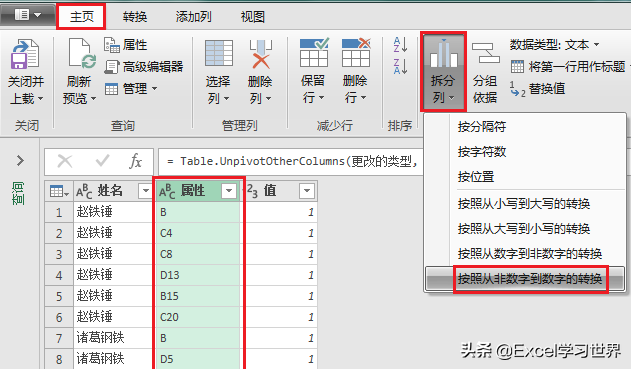Click the 刷新预览 icon
This screenshot has height=369, width=631.
point(82,54)
